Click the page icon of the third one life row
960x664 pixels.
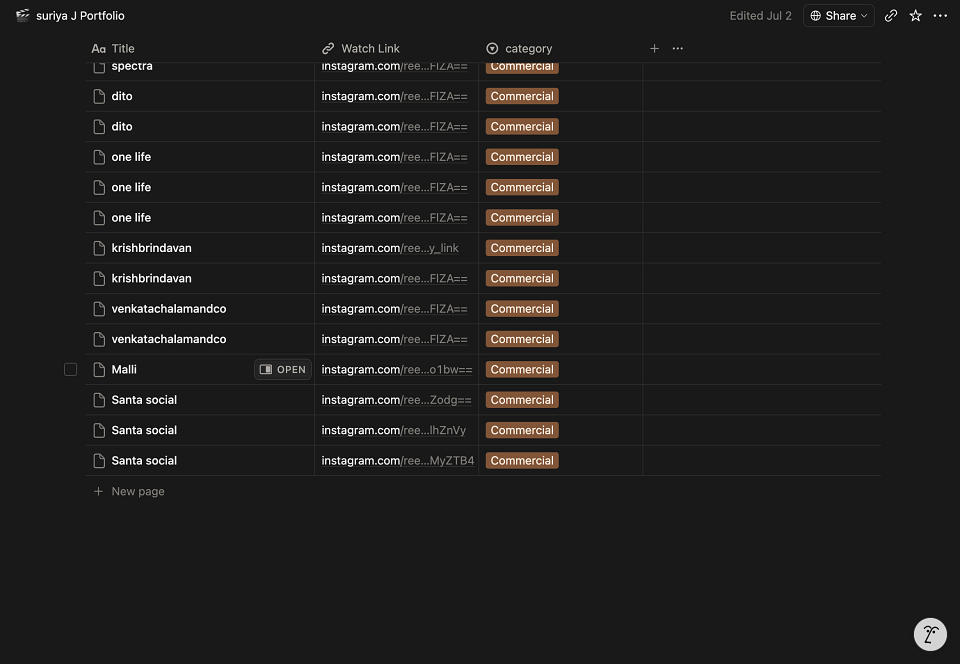(99, 218)
